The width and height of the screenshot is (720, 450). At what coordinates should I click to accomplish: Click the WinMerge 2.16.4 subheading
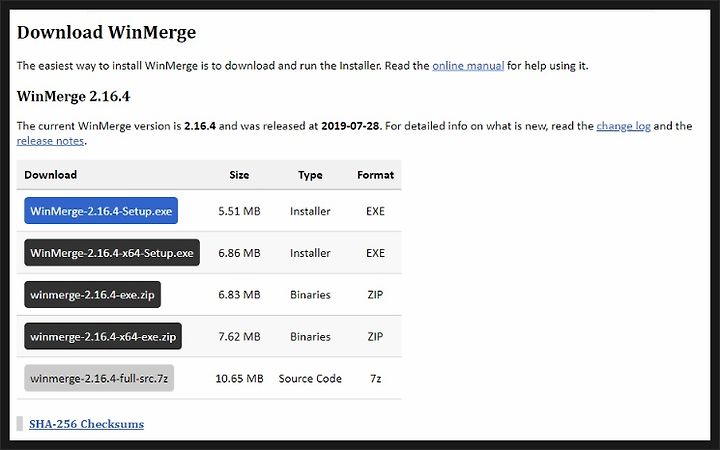tap(73, 96)
